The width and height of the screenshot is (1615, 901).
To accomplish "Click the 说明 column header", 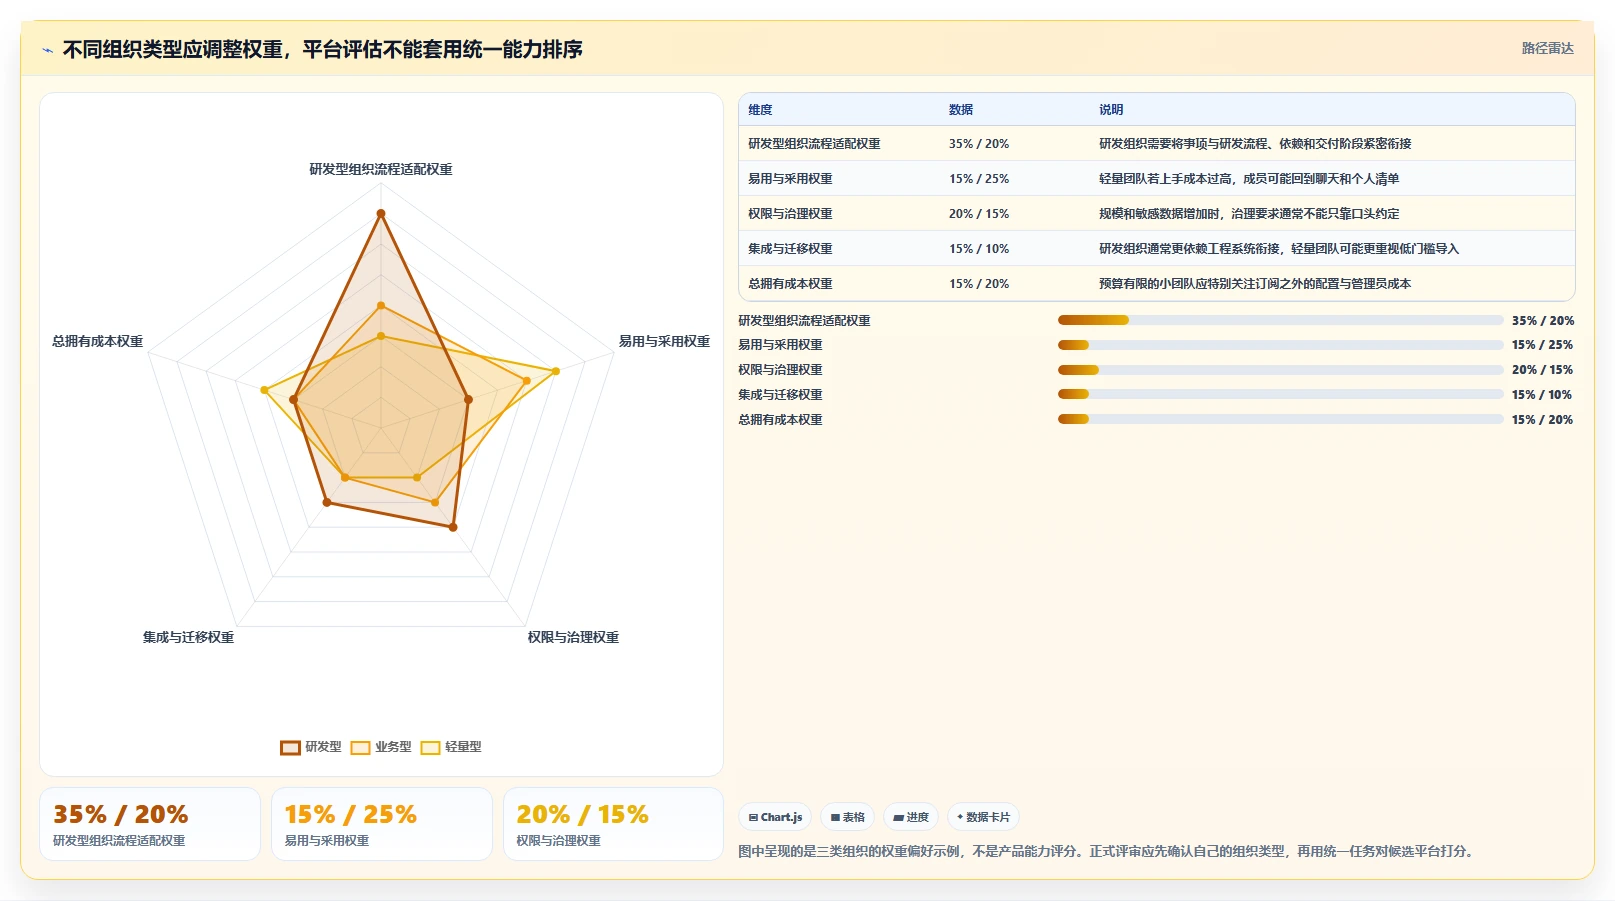I will click(x=1111, y=110).
